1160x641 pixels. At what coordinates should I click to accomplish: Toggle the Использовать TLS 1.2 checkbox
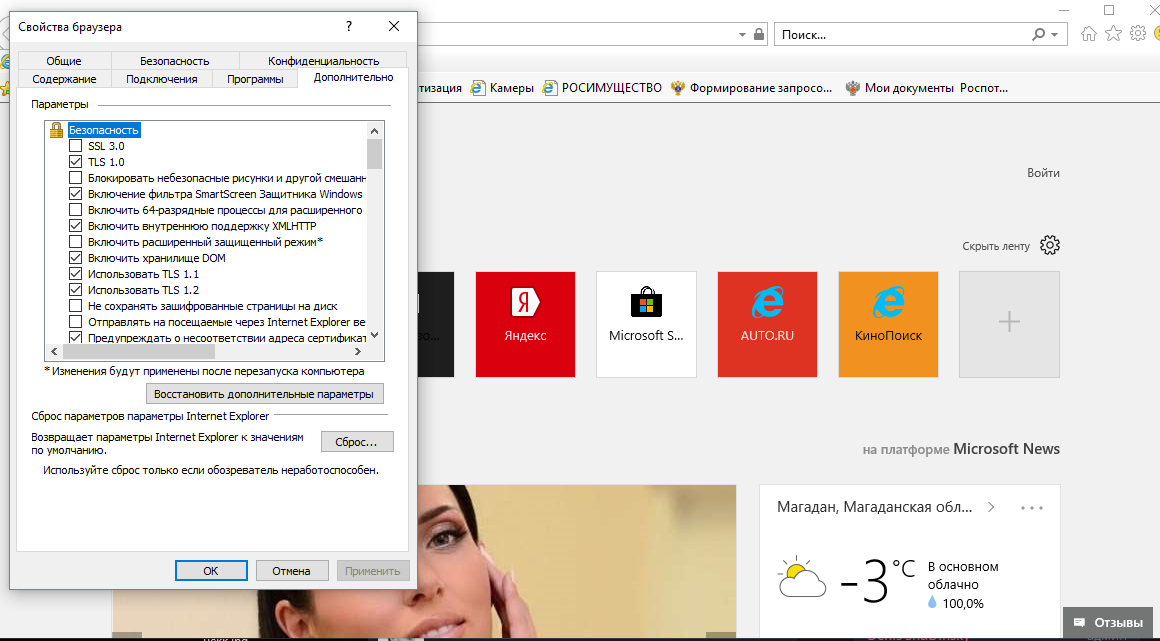[75, 290]
